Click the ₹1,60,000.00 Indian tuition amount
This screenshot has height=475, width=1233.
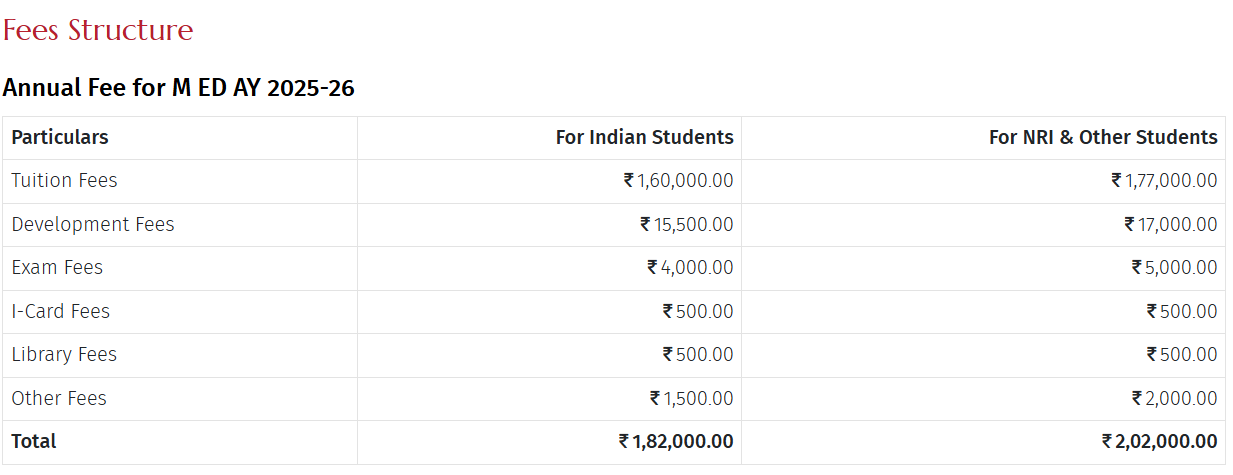(x=678, y=181)
